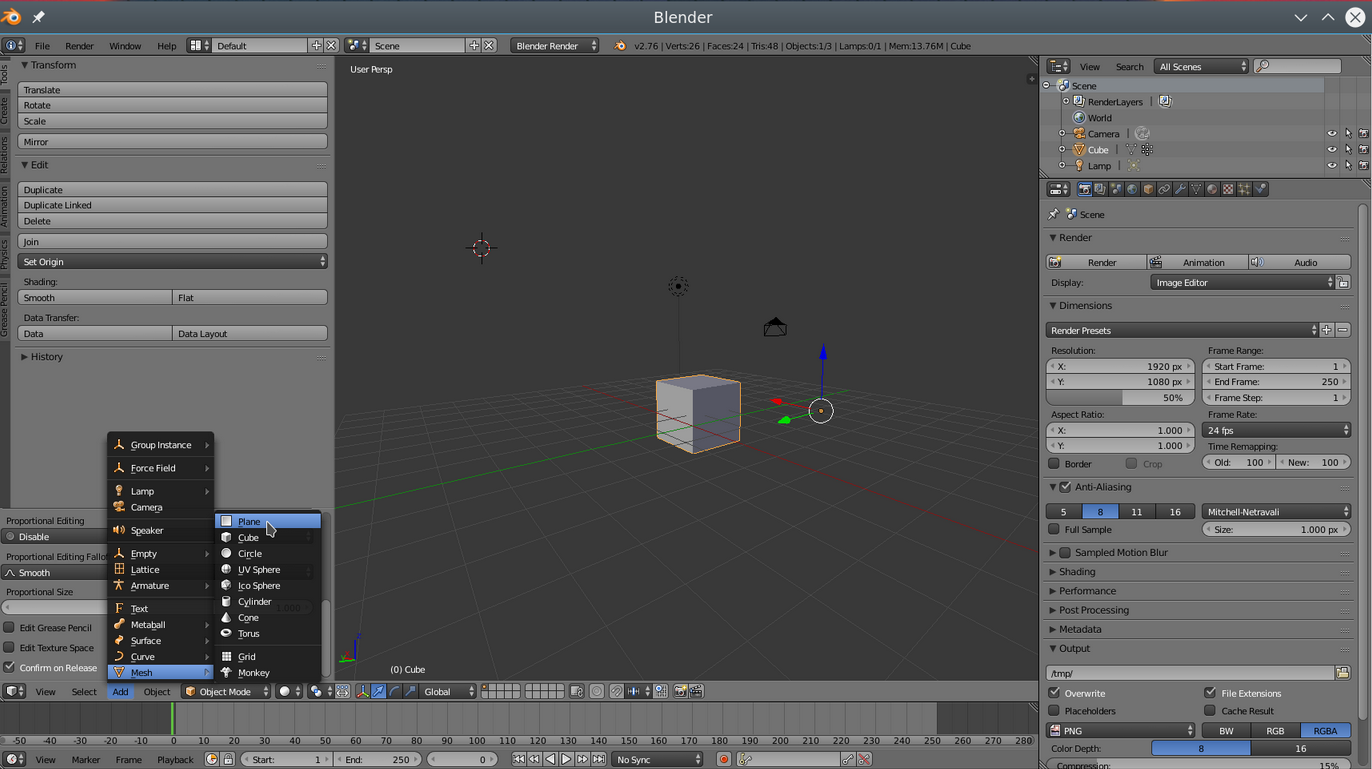Open the Material properties tab icon

[x=1212, y=189]
